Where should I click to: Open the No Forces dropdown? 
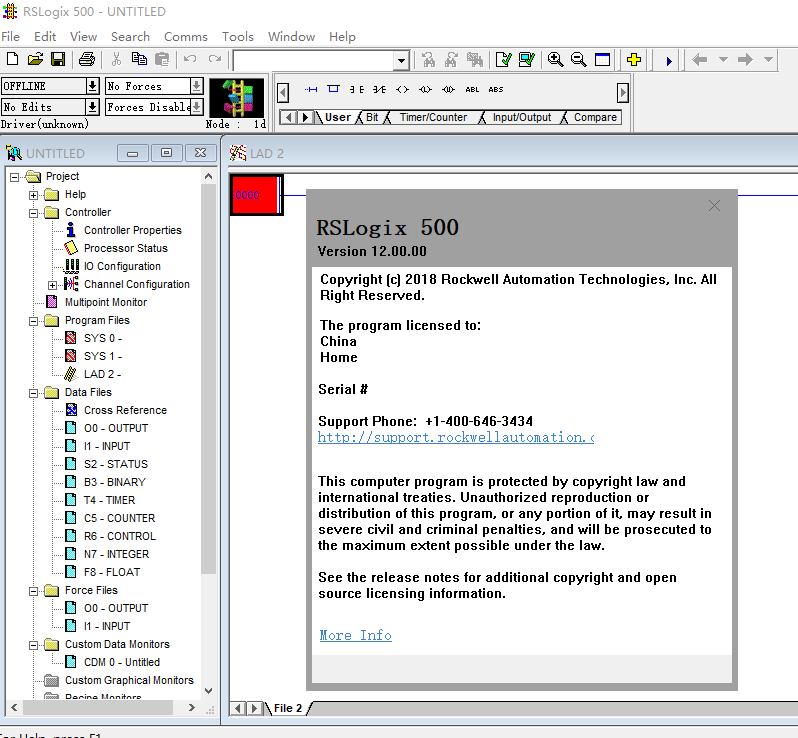tap(196, 87)
